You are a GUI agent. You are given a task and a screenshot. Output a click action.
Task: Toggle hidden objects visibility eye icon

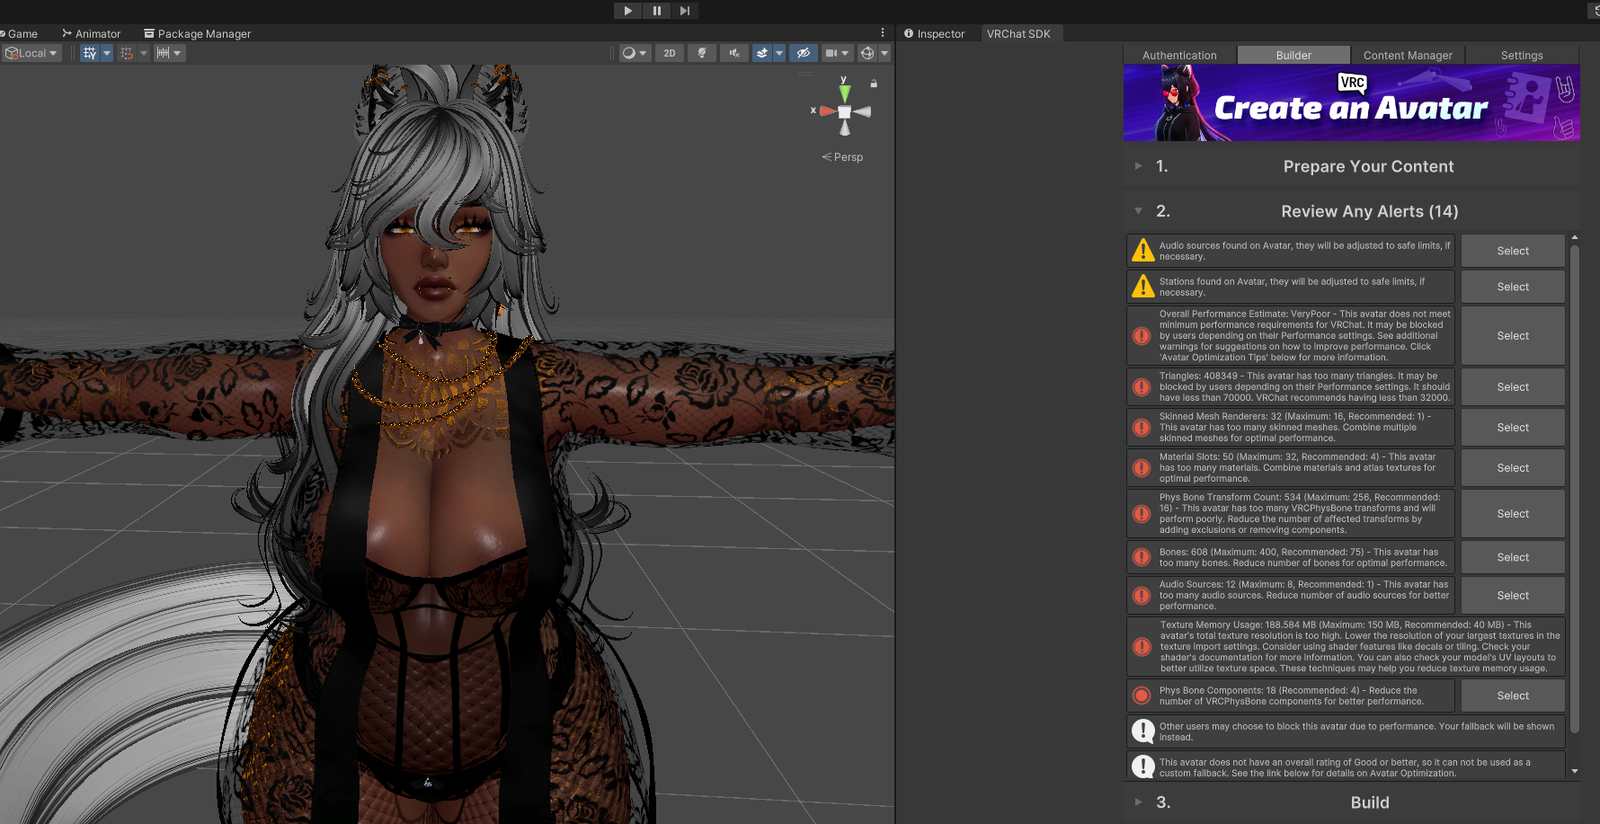803,53
